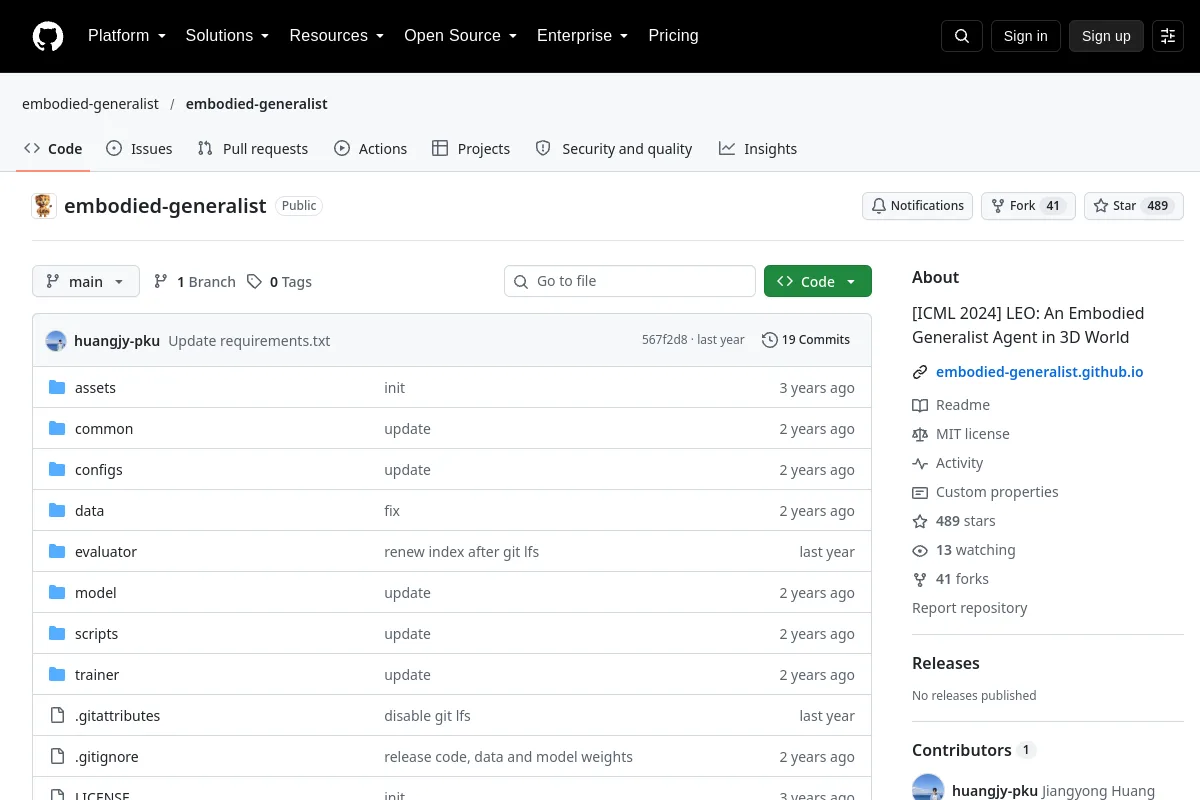This screenshot has height=800, width=1200.
Task: Click the scales icon next to MIT license
Action: pyautogui.click(x=920, y=434)
